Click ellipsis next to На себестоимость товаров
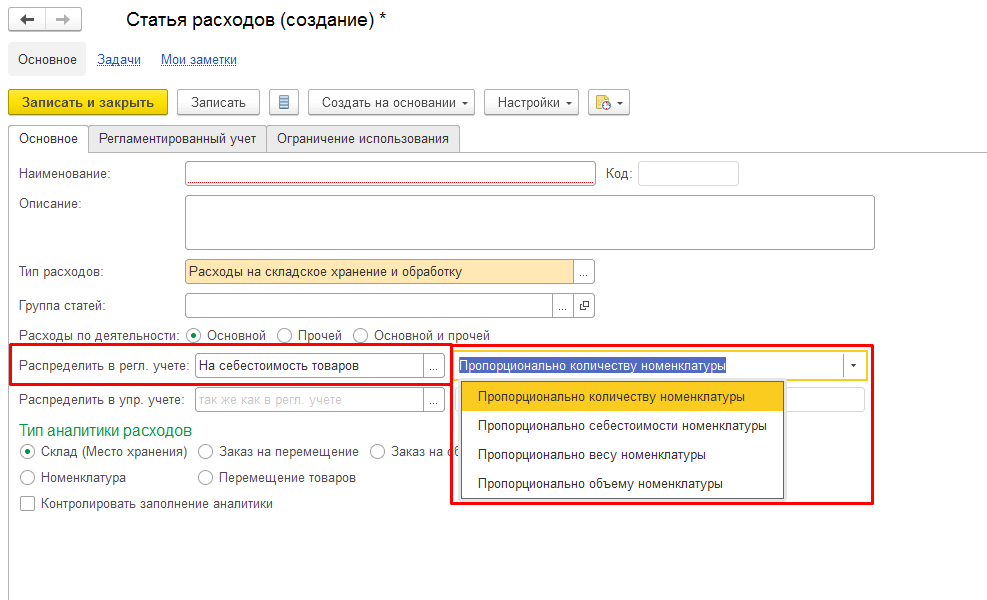 click(434, 366)
